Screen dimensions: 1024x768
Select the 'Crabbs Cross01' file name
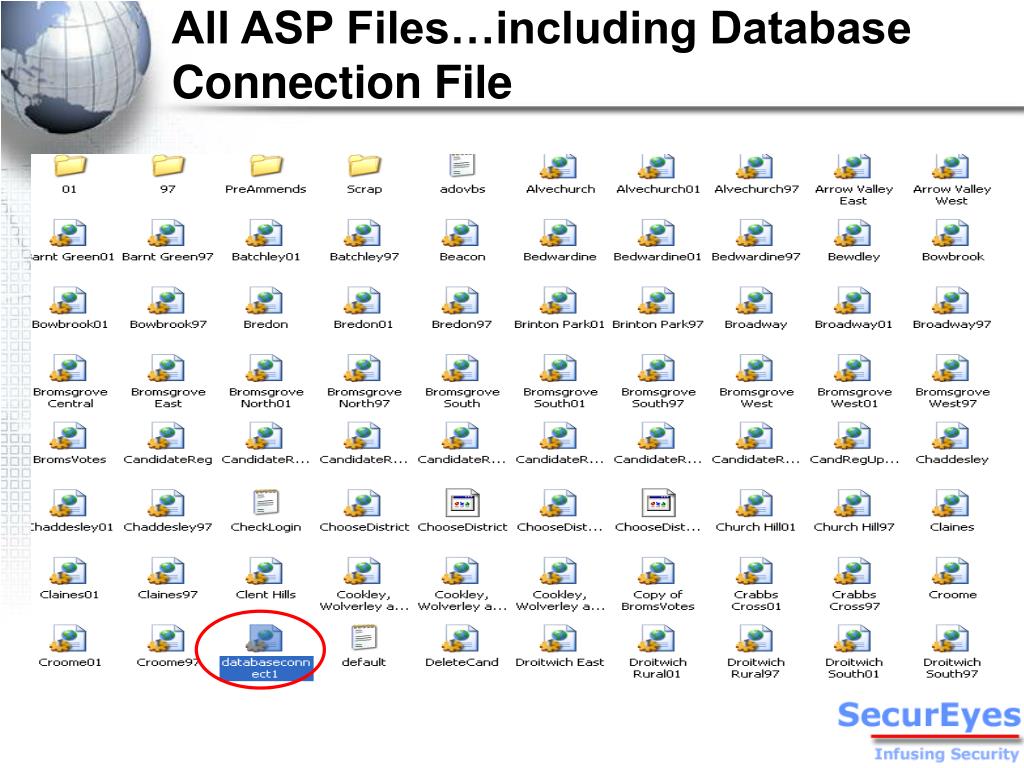point(756,600)
